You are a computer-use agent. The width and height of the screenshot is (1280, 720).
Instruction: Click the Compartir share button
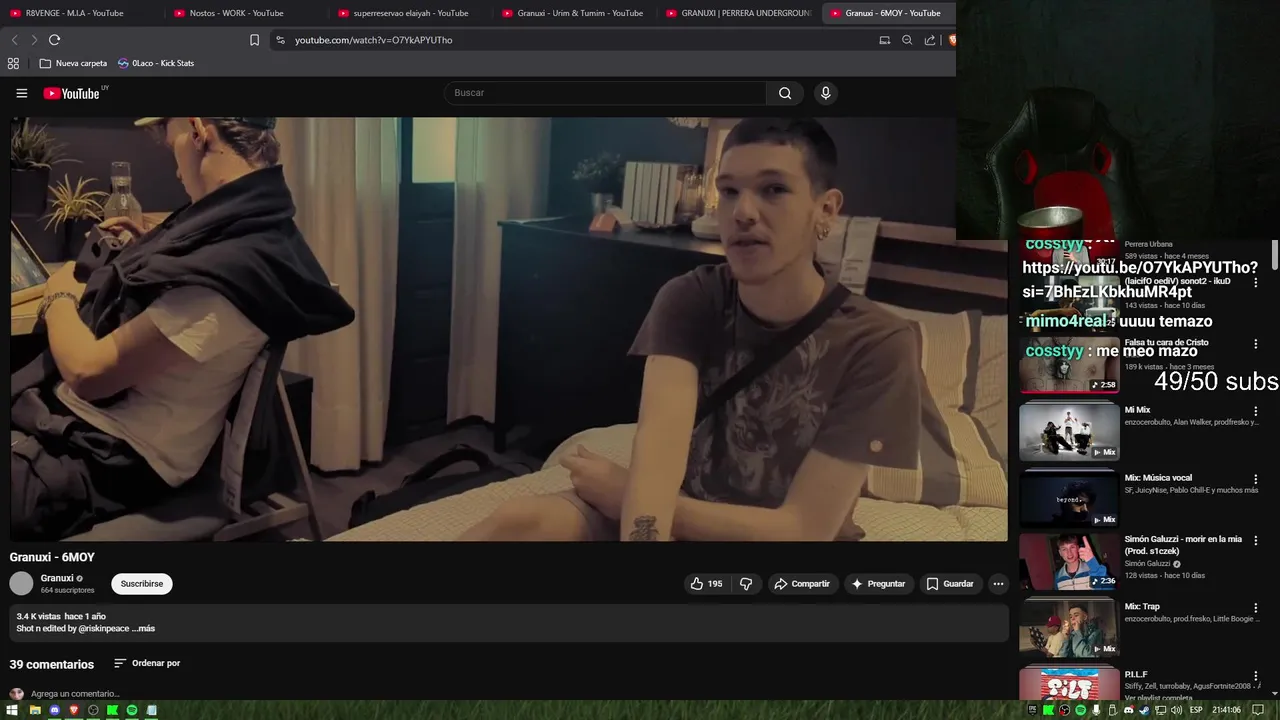(802, 584)
